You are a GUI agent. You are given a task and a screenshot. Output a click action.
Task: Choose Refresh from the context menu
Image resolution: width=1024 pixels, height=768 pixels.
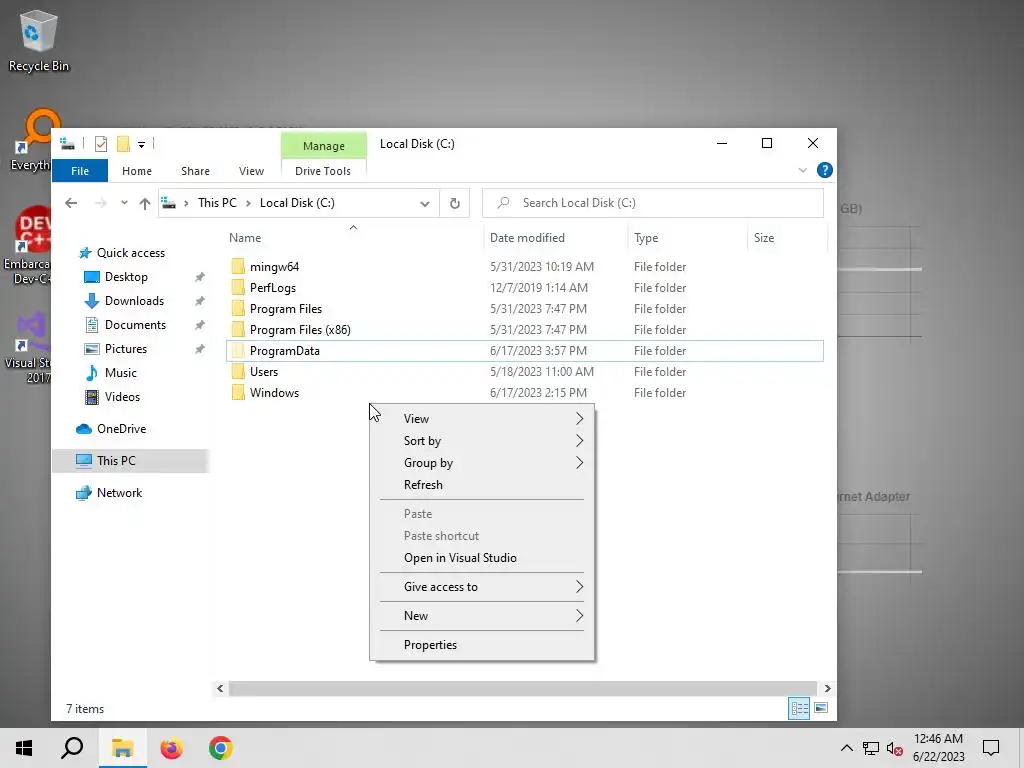point(482,485)
